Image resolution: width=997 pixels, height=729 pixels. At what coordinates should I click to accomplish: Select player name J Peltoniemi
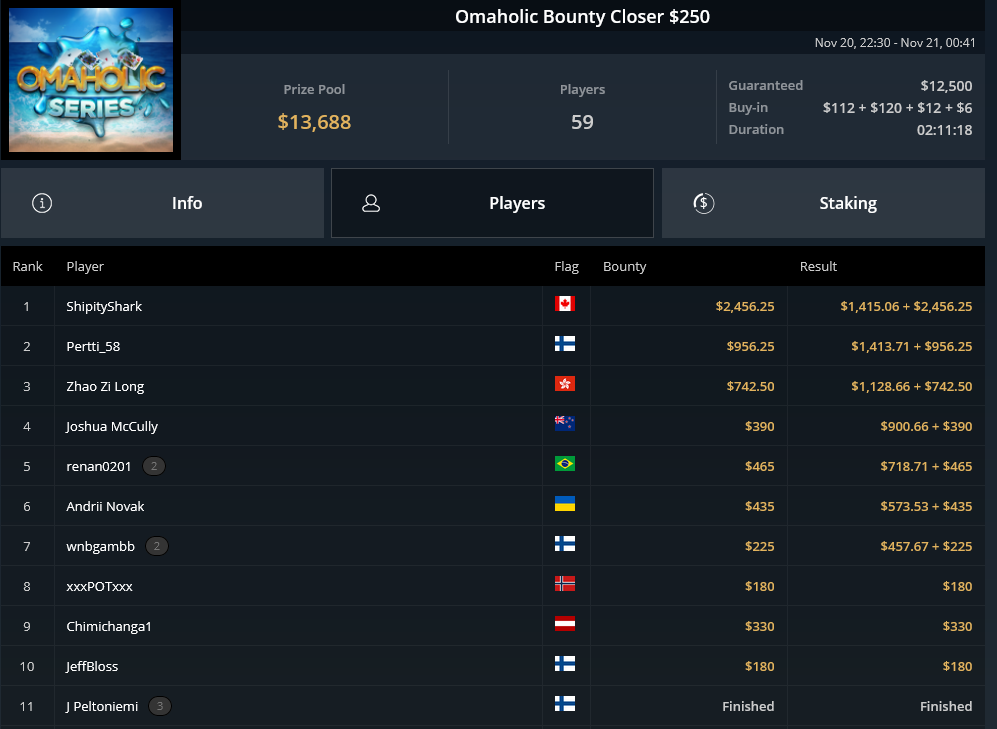[102, 706]
